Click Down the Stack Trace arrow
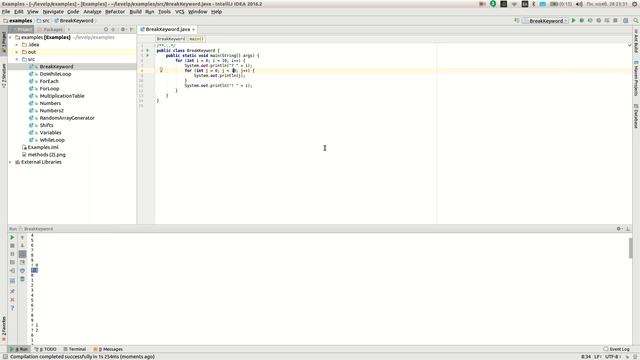 tap(22, 246)
